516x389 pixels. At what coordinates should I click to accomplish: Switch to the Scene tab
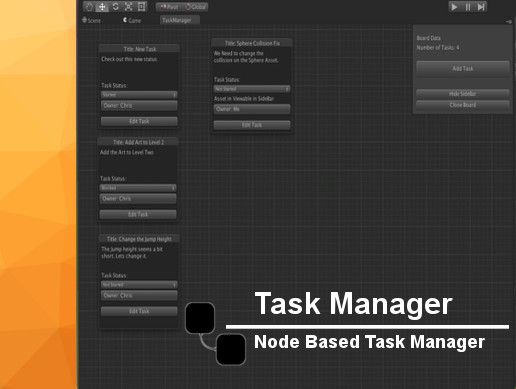coord(91,20)
